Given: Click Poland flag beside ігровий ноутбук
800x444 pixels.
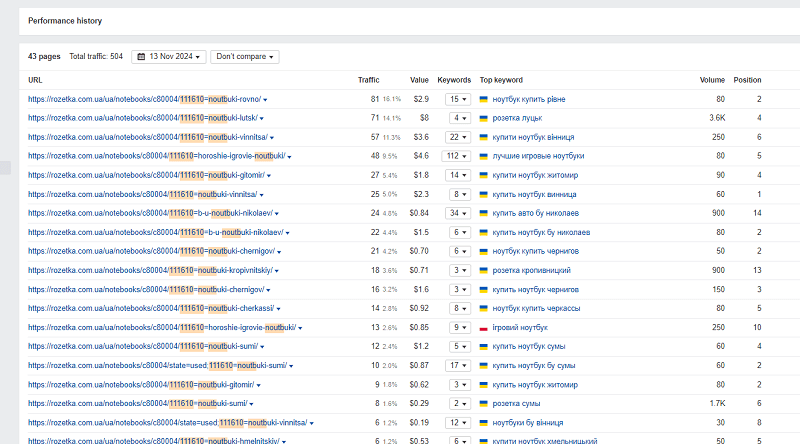Looking at the screenshot, I should 484,328.
